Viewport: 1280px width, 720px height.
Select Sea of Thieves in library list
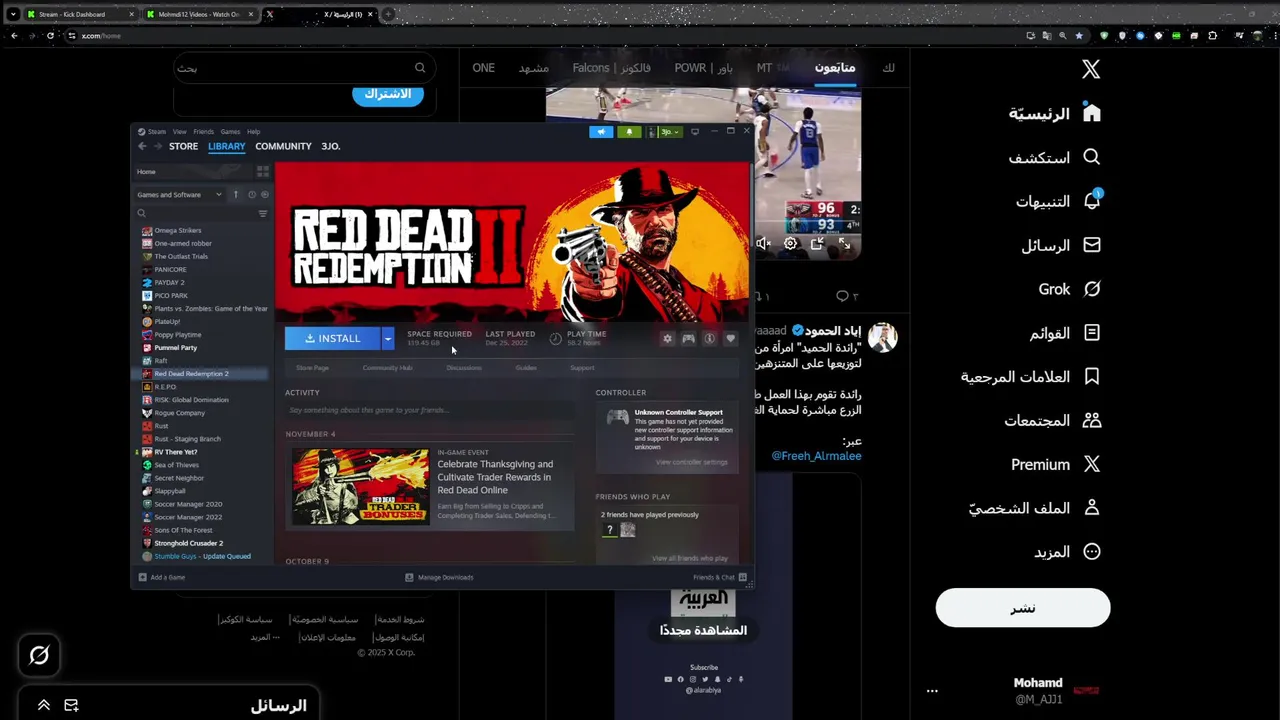tap(176, 465)
